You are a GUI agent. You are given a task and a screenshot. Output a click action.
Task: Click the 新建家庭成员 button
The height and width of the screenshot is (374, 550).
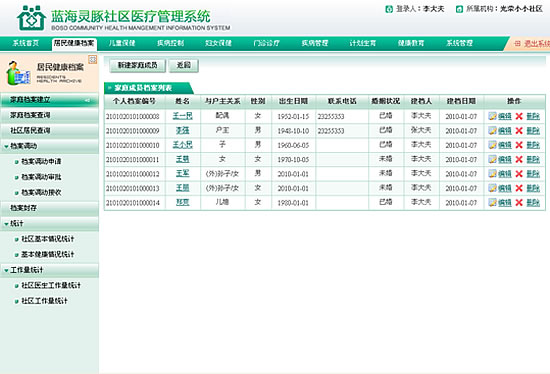(138, 65)
